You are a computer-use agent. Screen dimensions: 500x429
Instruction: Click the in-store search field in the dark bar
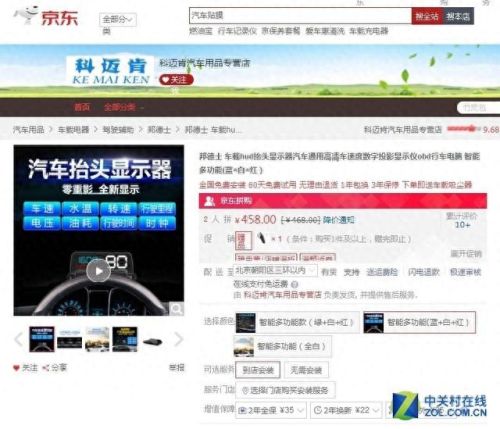(x=478, y=108)
